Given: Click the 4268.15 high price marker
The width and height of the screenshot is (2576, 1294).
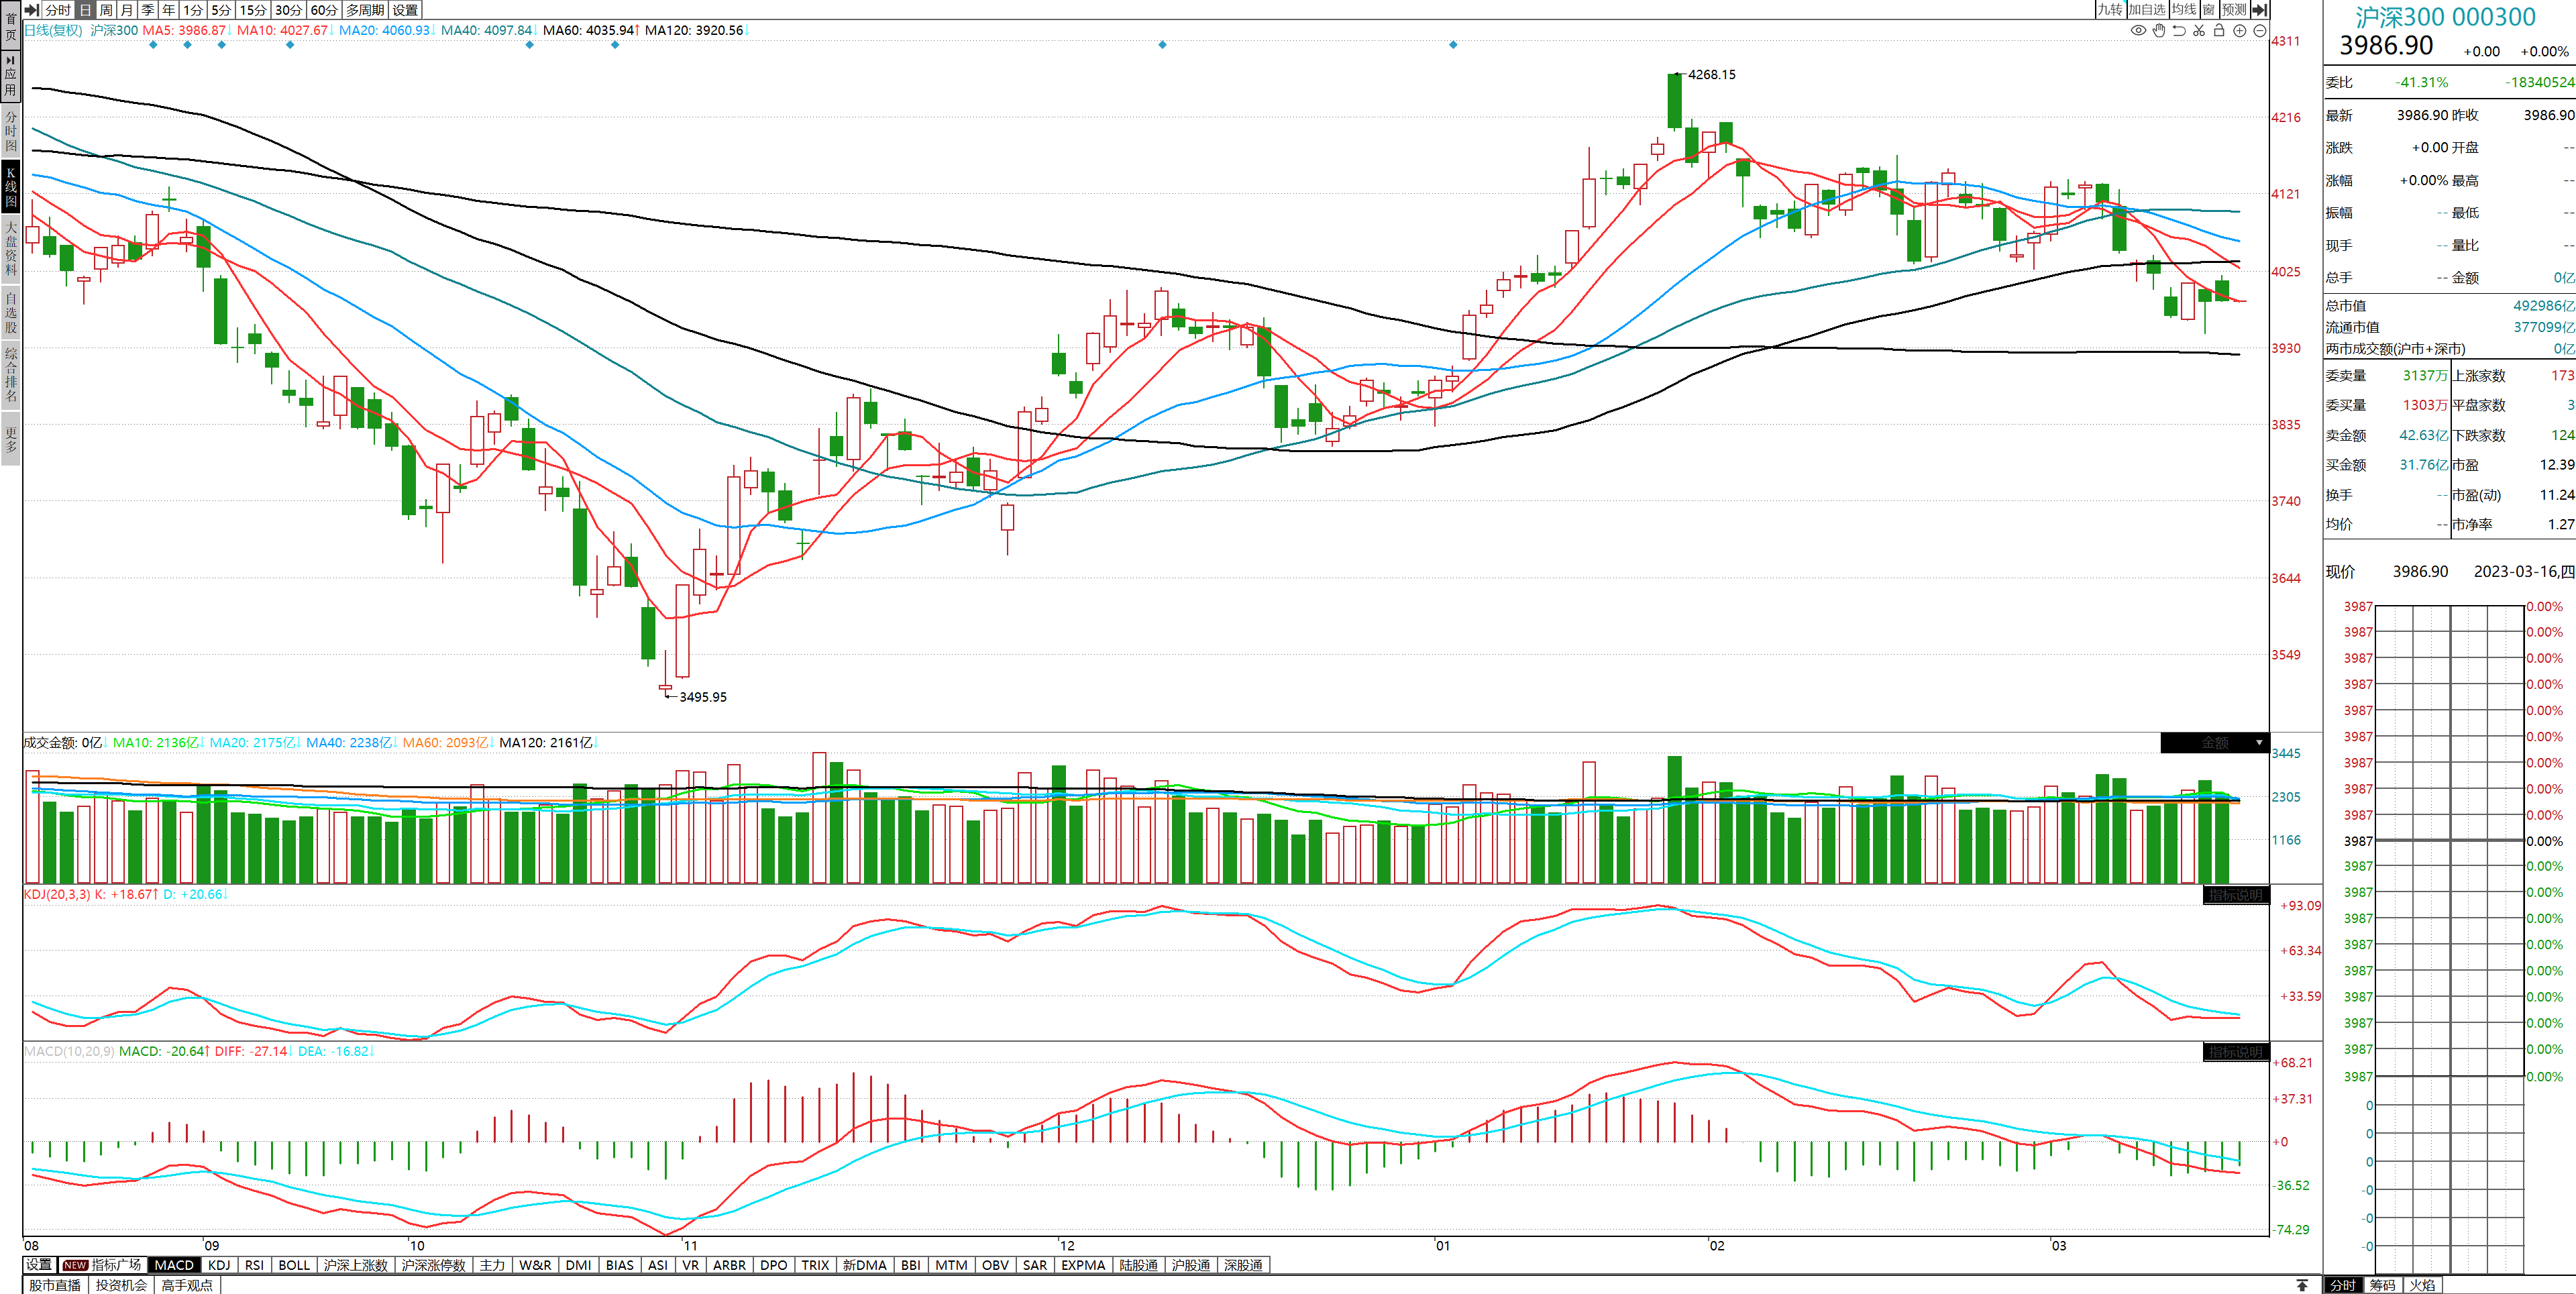Looking at the screenshot, I should coord(1711,75).
